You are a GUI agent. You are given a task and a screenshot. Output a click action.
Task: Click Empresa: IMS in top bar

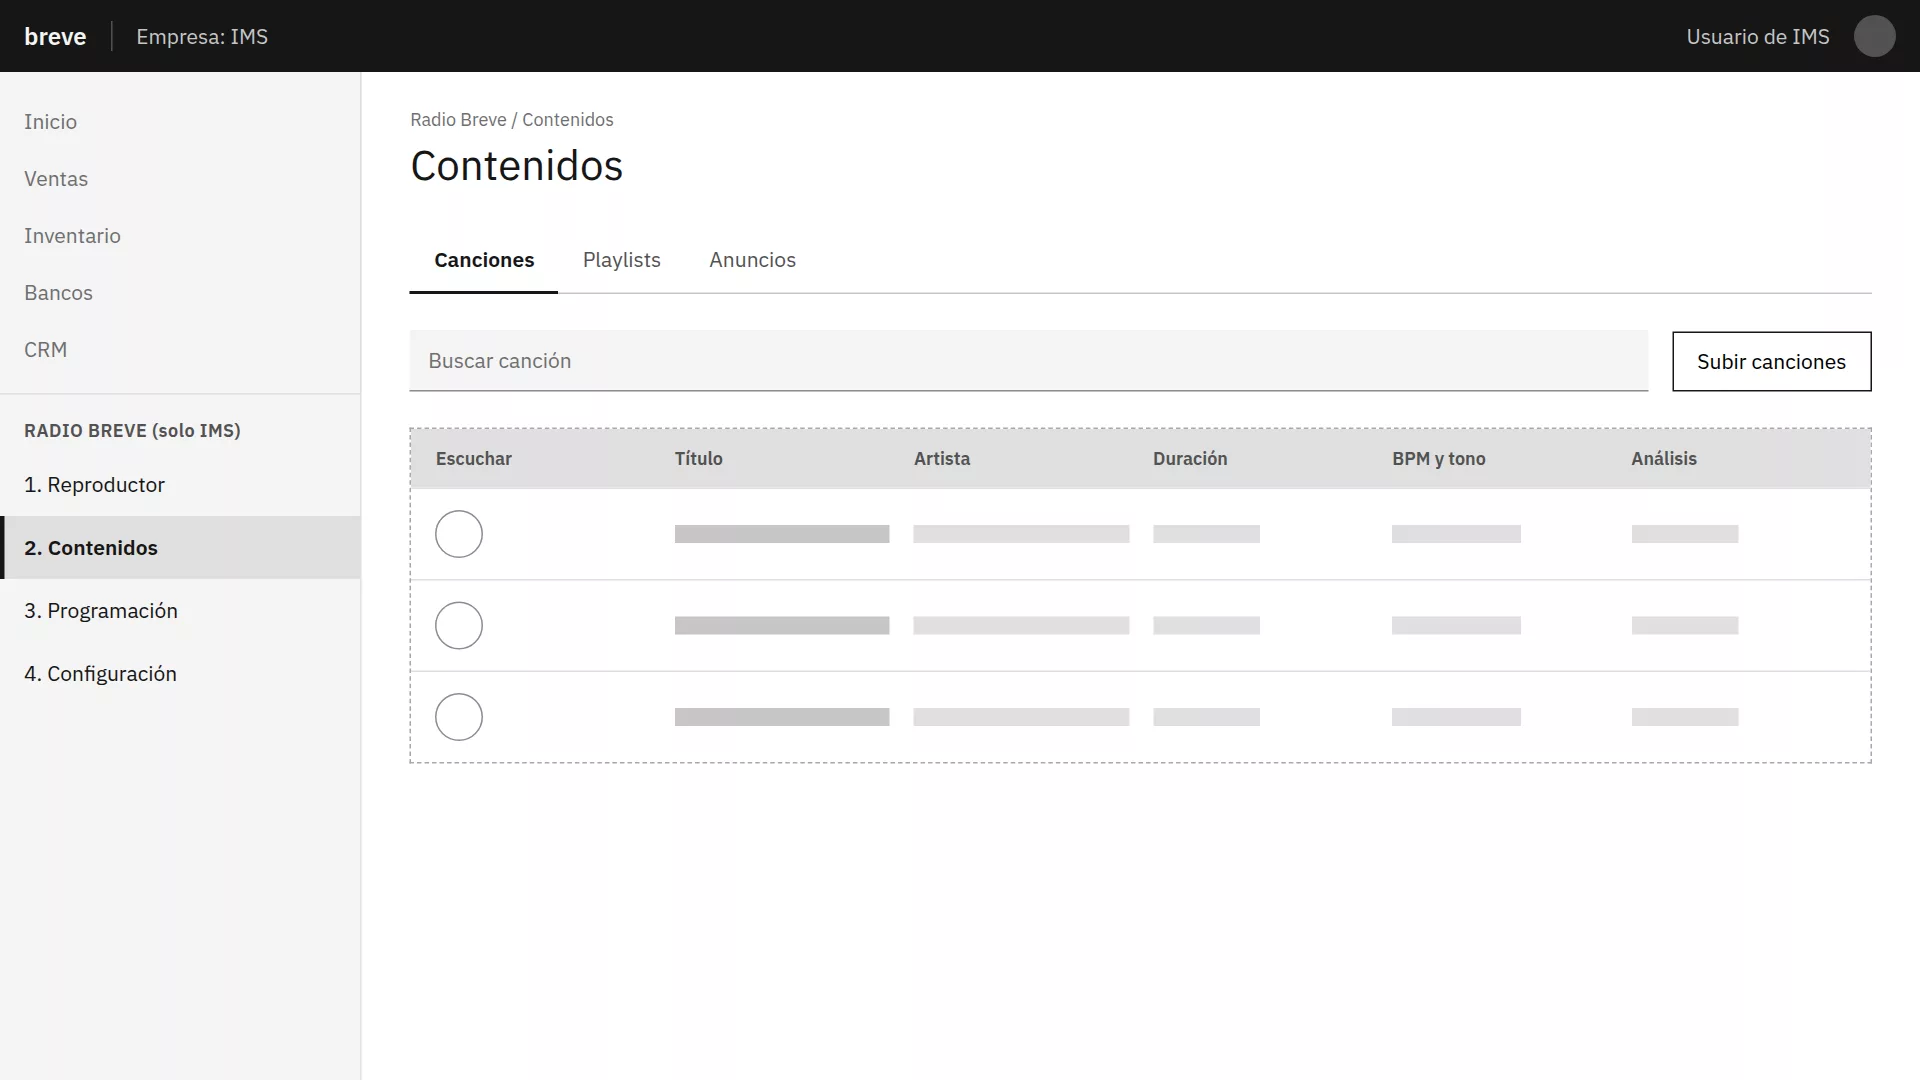pyautogui.click(x=202, y=37)
